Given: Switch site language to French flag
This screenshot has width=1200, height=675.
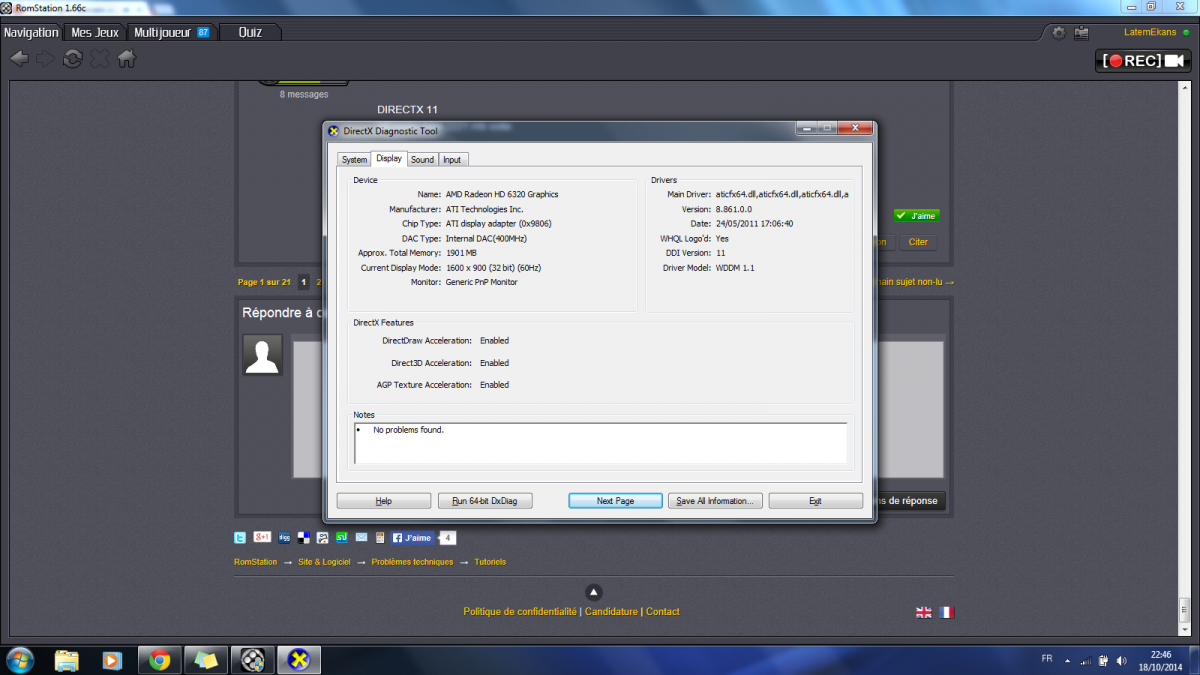Looking at the screenshot, I should (x=946, y=612).
